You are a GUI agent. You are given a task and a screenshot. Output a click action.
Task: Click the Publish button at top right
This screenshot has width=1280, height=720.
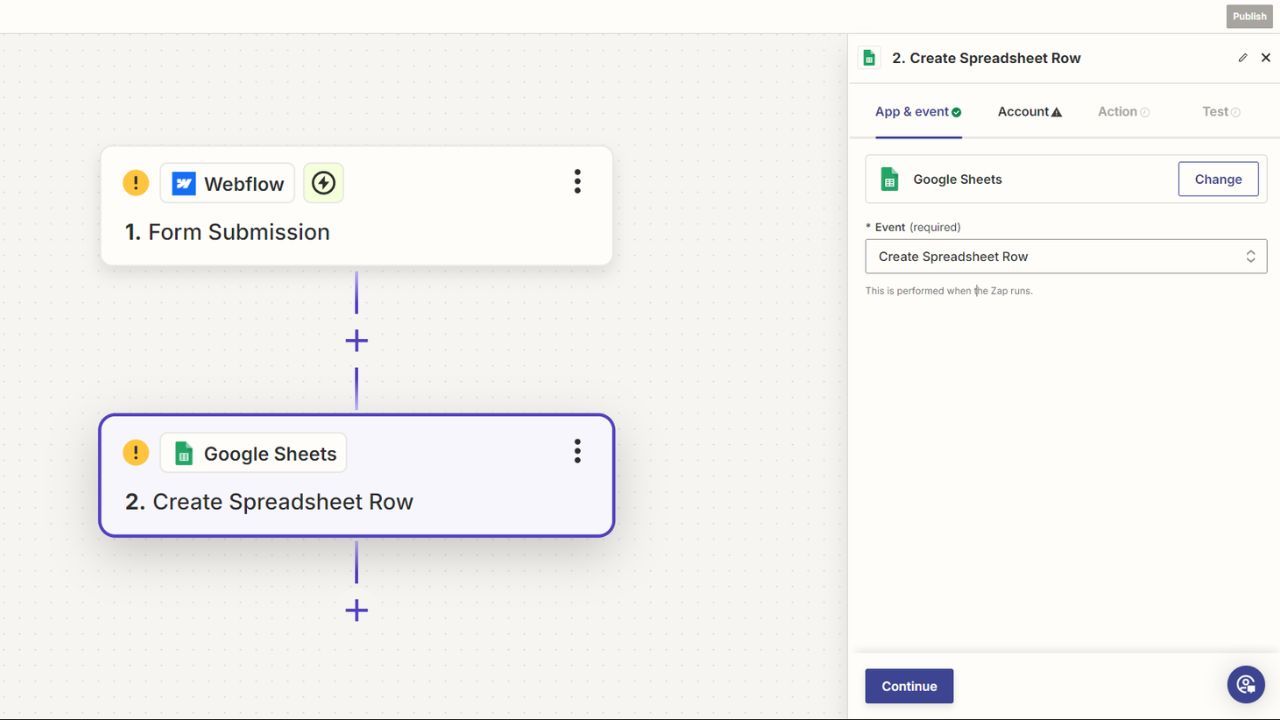[x=1249, y=16]
